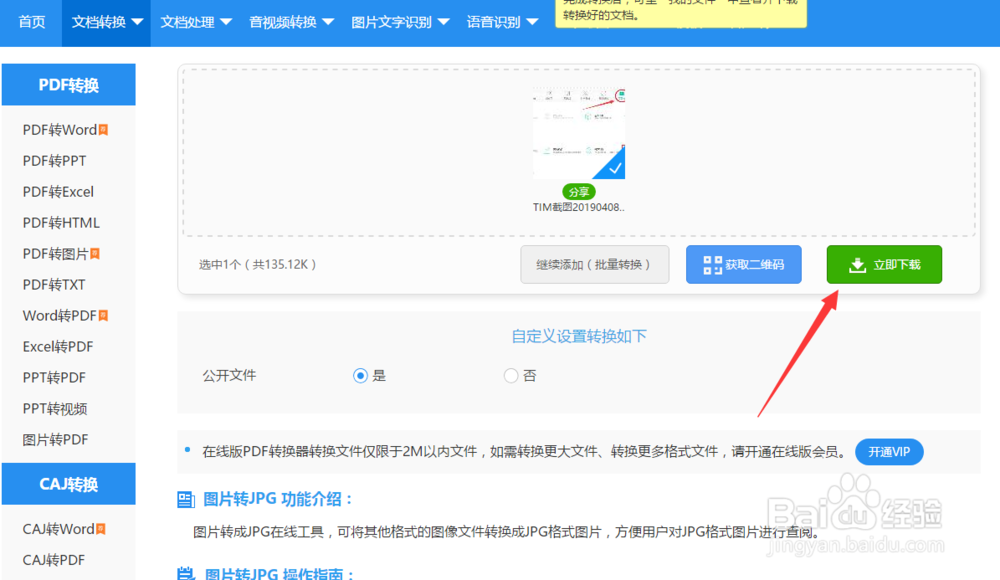The height and width of the screenshot is (580, 1000).
Task: Open the 语音识别 menu label
Action: pyautogui.click(x=493, y=22)
